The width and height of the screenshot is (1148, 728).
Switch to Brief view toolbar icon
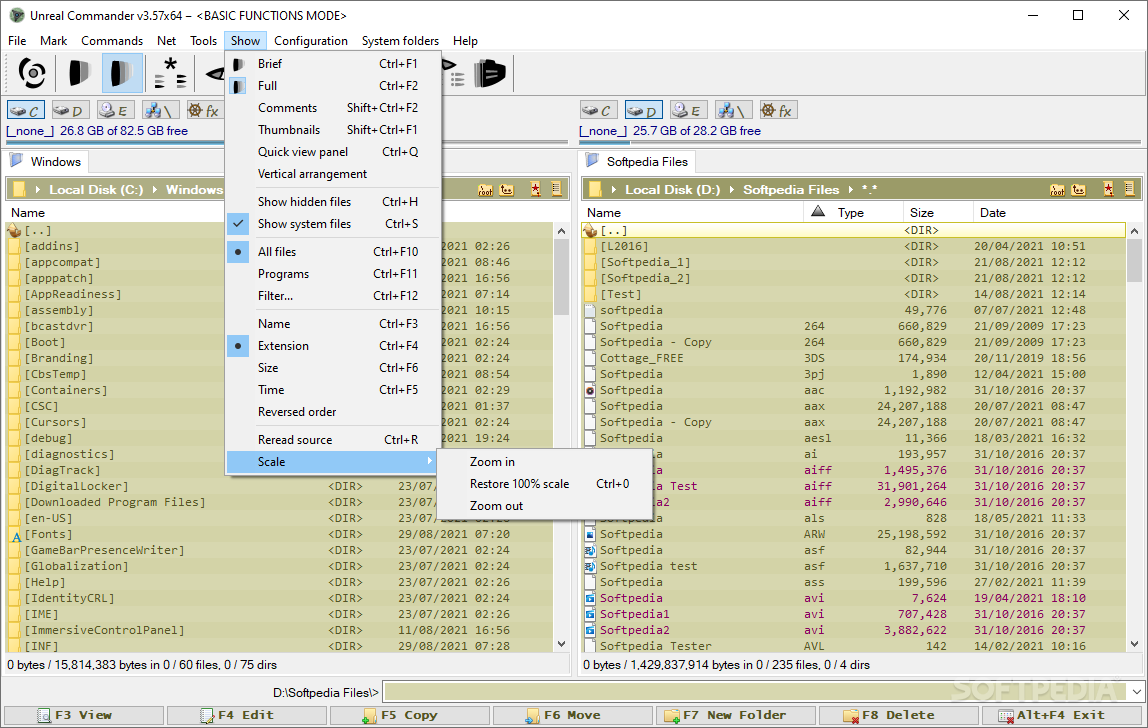click(x=78, y=73)
